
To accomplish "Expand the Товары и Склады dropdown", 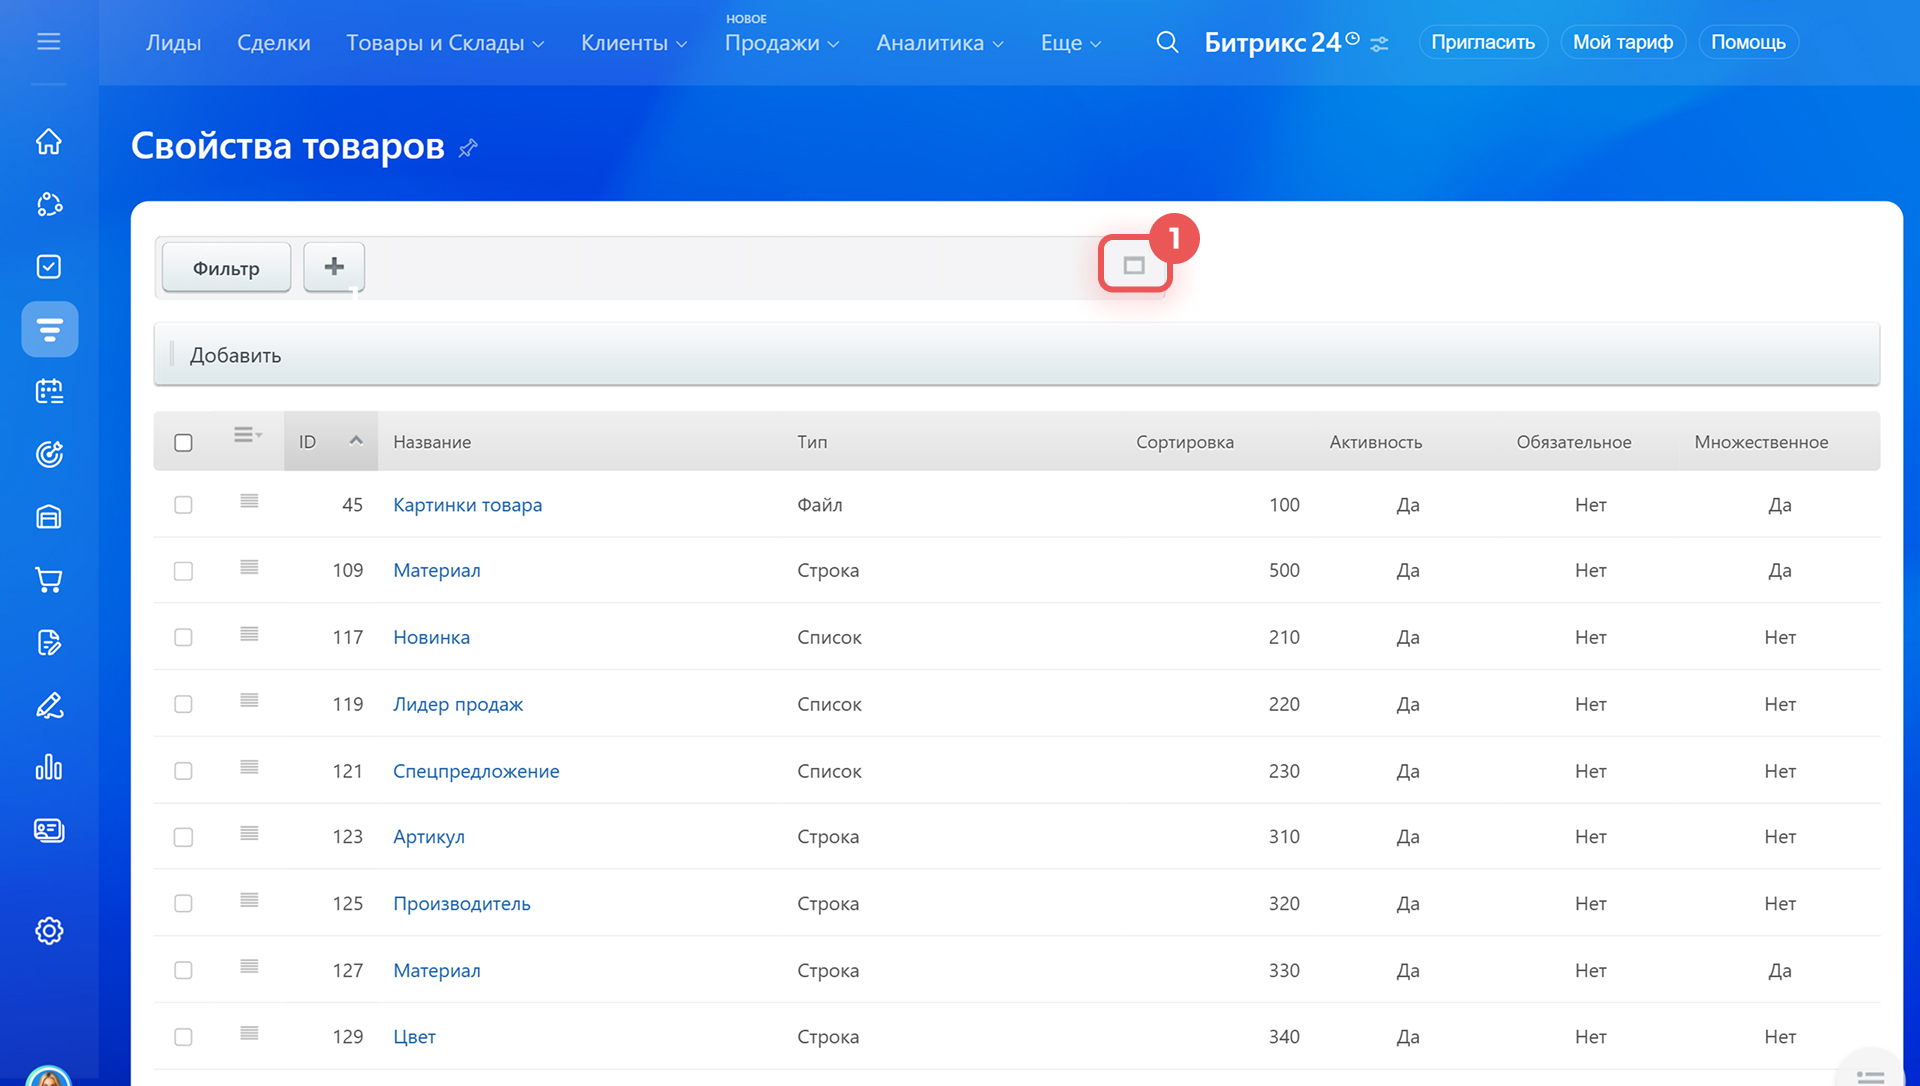I will tap(445, 43).
